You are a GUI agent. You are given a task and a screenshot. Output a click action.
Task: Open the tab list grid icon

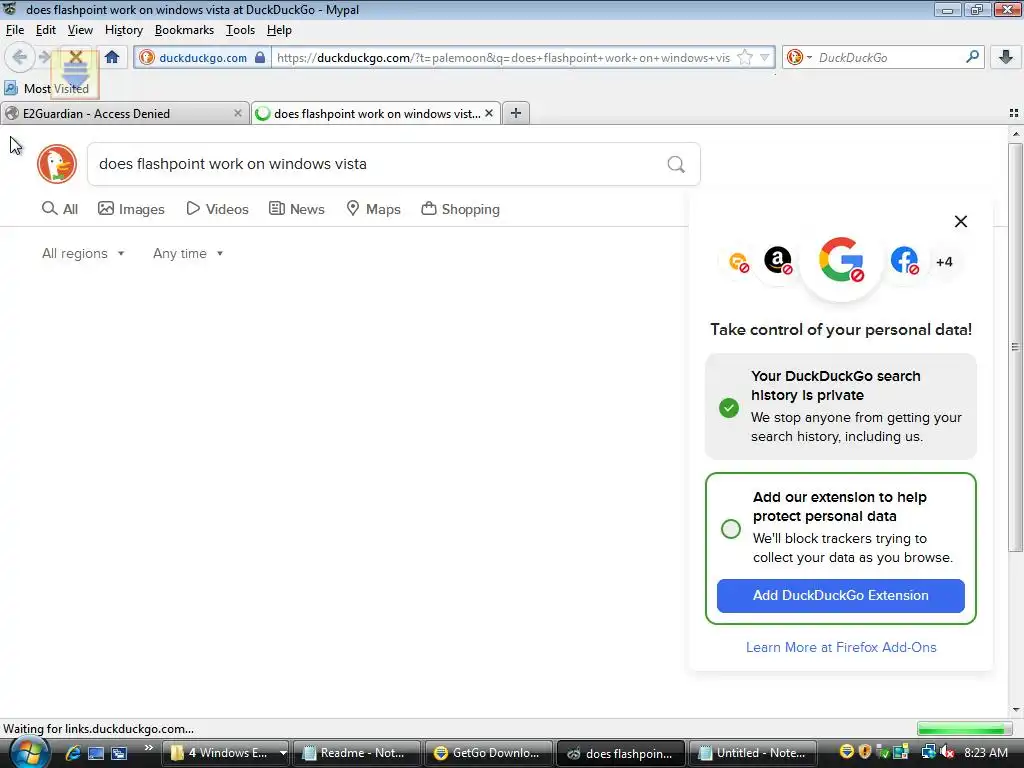coord(1014,113)
